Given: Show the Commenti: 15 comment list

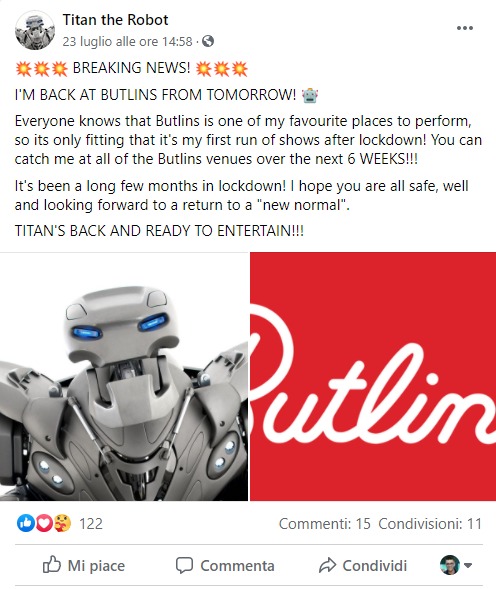Looking at the screenshot, I should 325,524.
